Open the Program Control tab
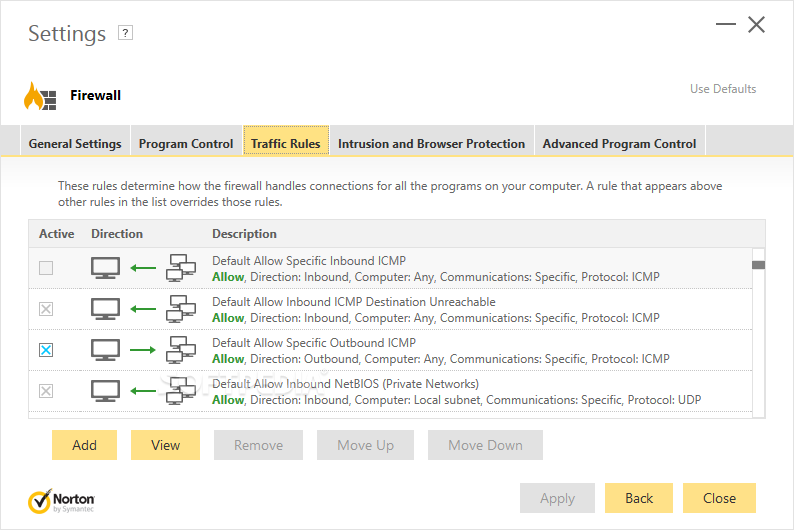Screen dimensions: 794x530 186,144
